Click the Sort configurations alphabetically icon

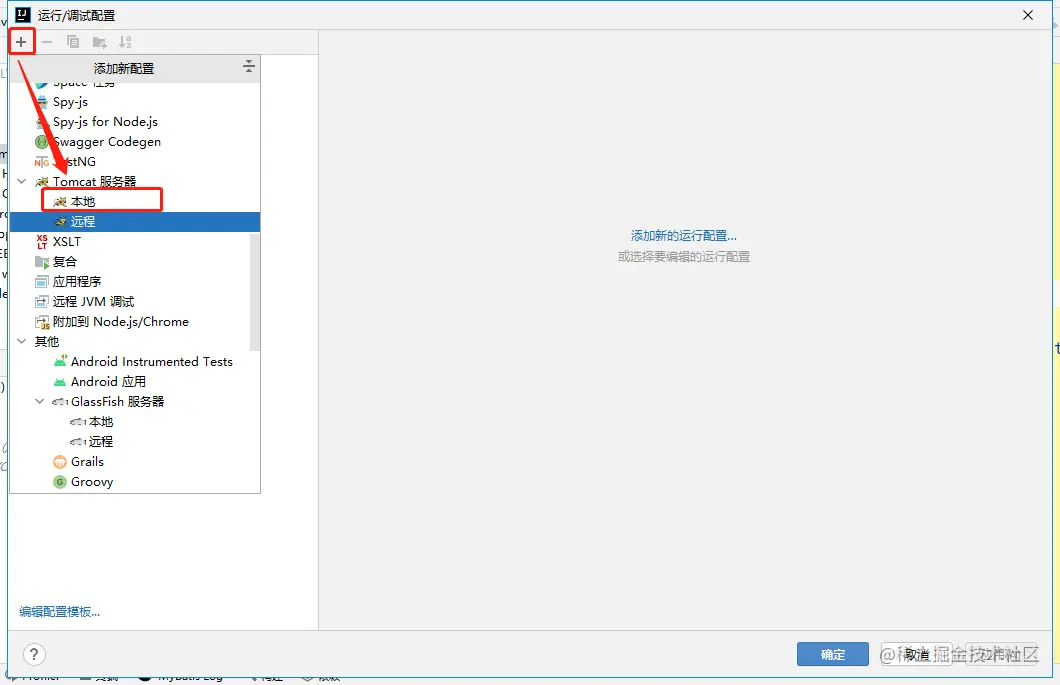tap(125, 42)
